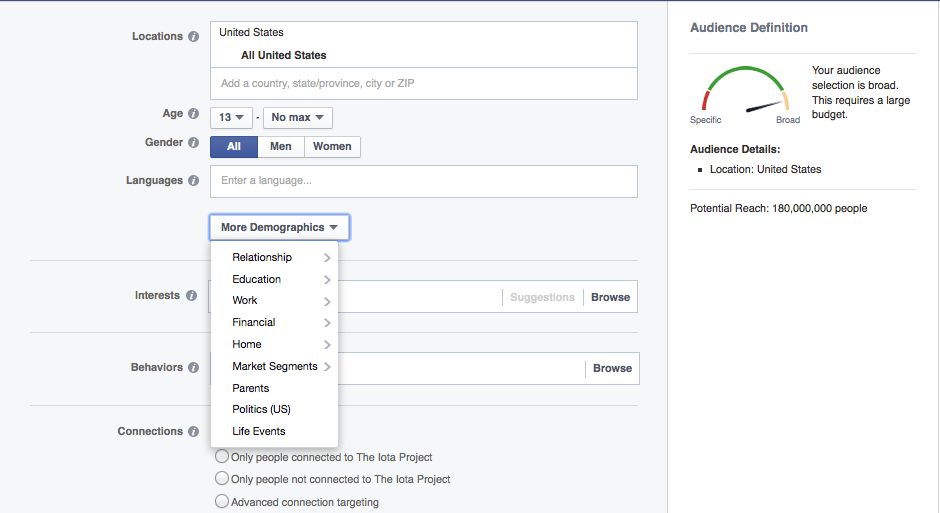Click the Interests info icon
The image size is (940, 513).
click(x=191, y=295)
